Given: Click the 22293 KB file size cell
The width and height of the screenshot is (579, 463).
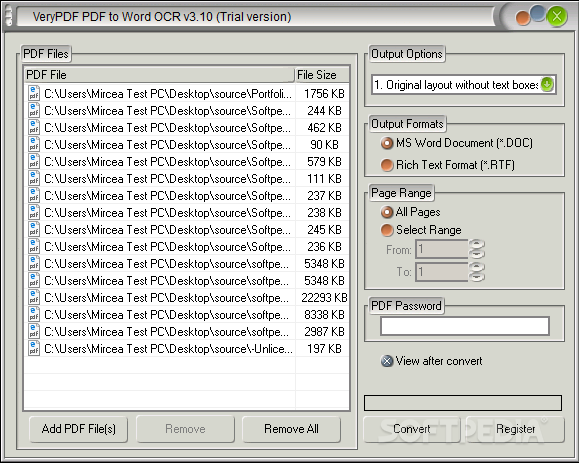Looking at the screenshot, I should coord(324,298).
